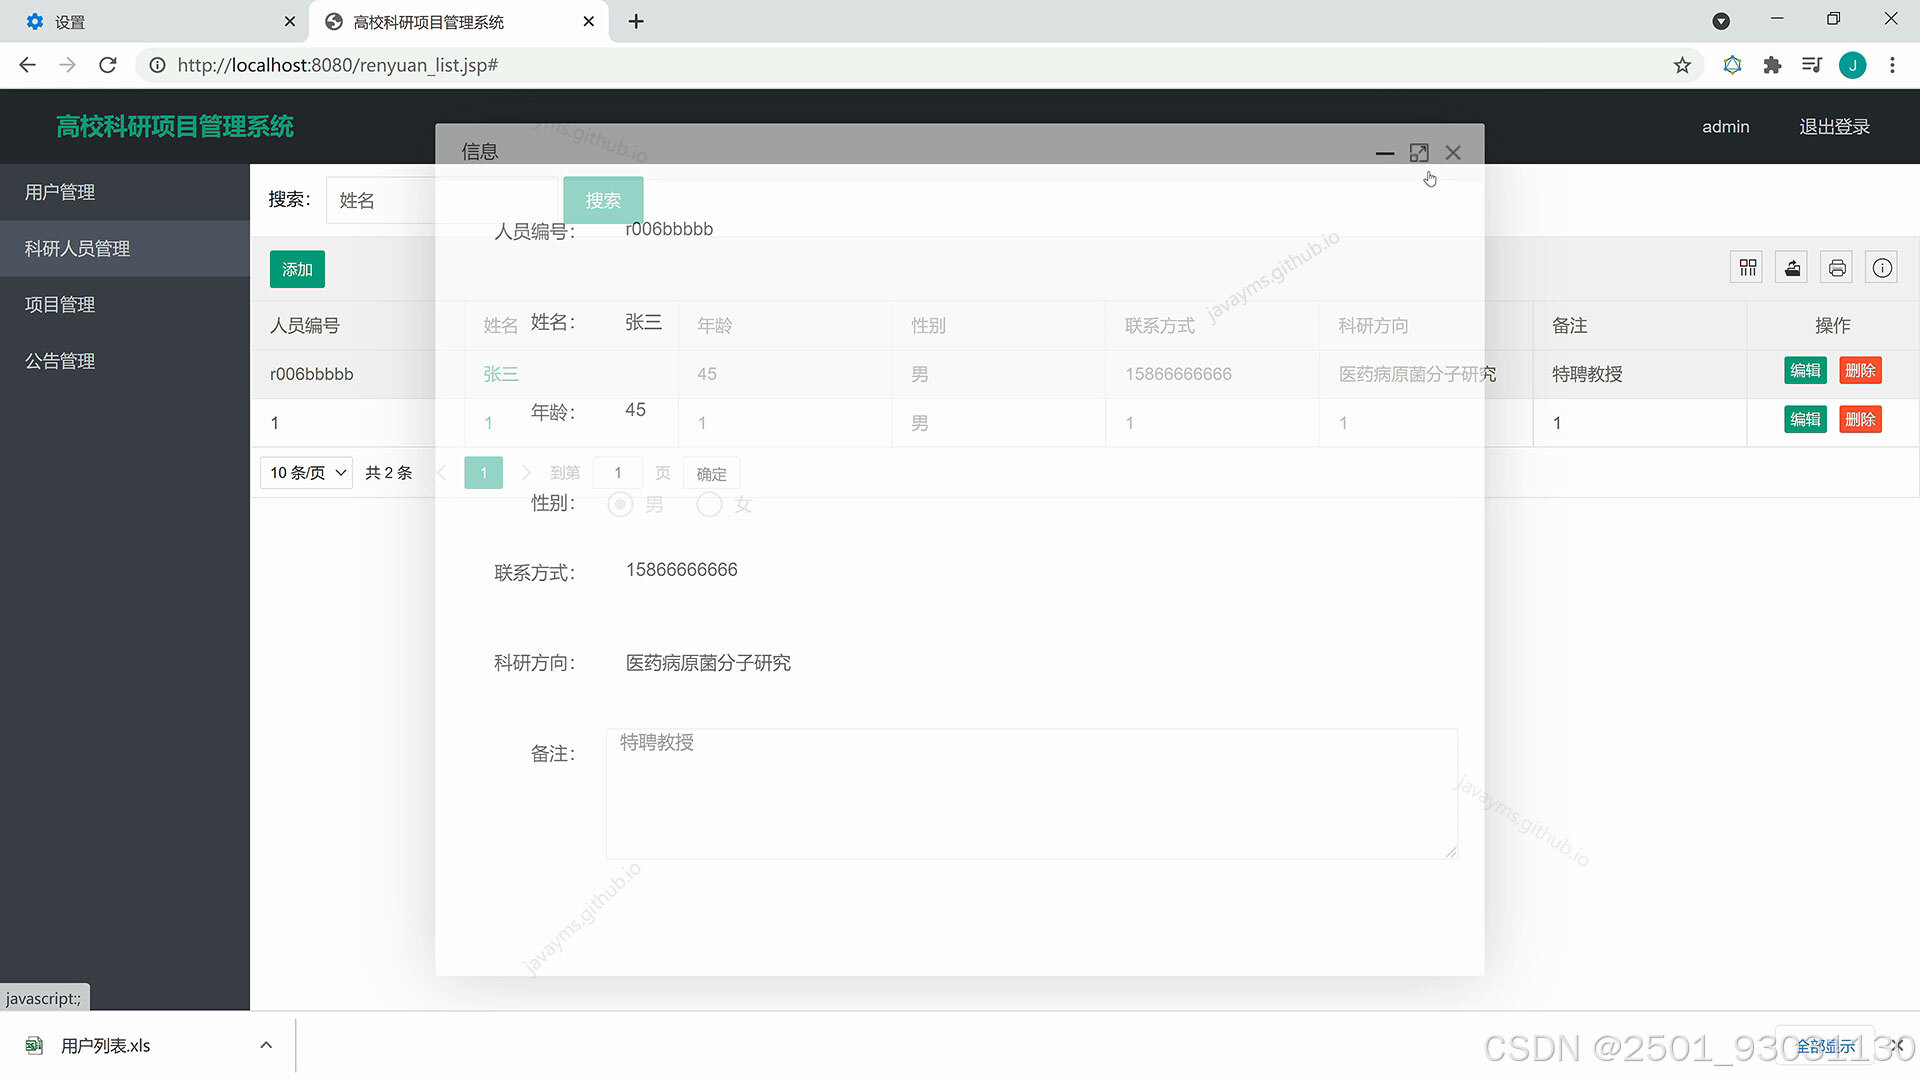
Task: Open the Chrome profile avatar J
Action: (1852, 65)
